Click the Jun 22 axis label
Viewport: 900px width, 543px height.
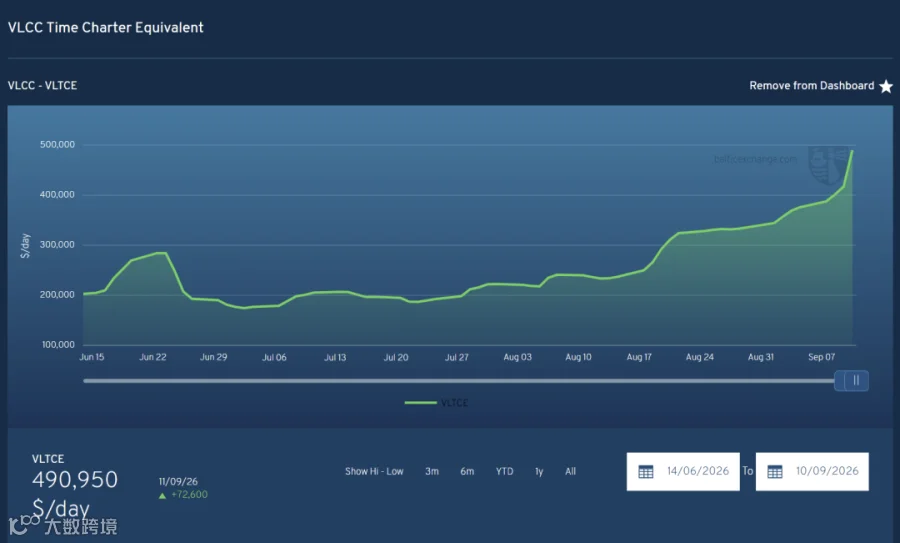pyautogui.click(x=153, y=357)
